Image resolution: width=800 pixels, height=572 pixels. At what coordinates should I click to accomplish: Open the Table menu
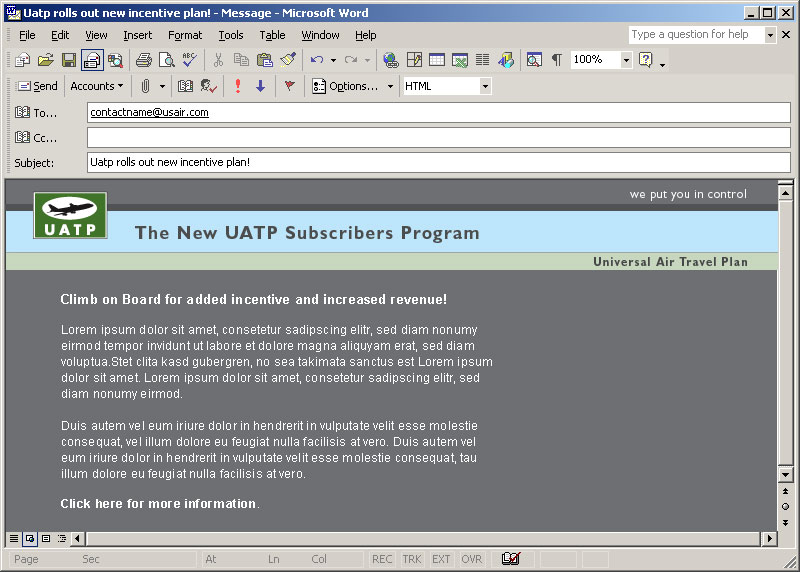pos(272,35)
